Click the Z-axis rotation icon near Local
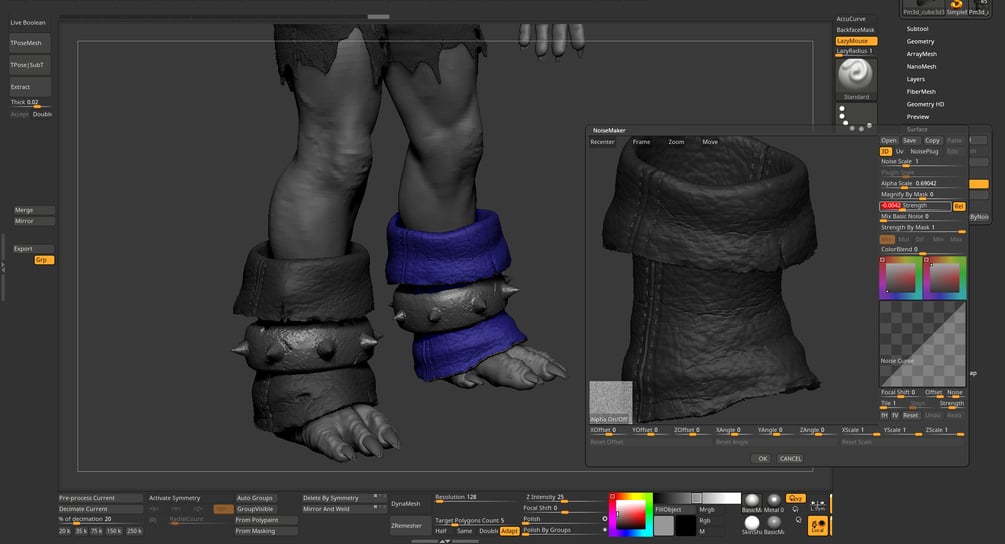The image size is (1005, 544). (799, 520)
